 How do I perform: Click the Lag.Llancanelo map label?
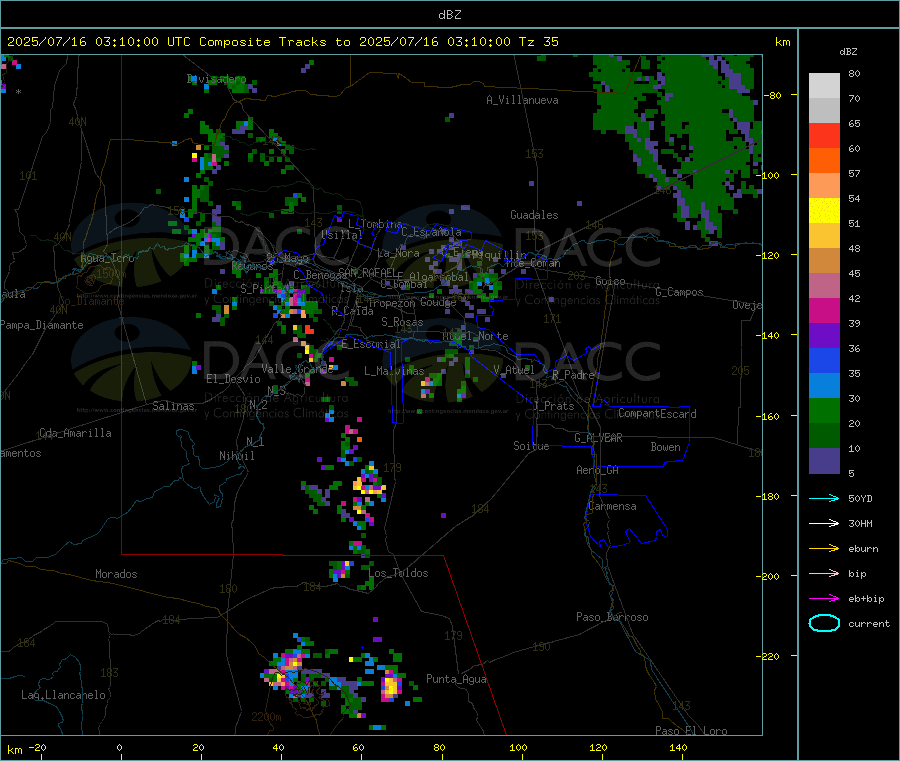click(63, 695)
